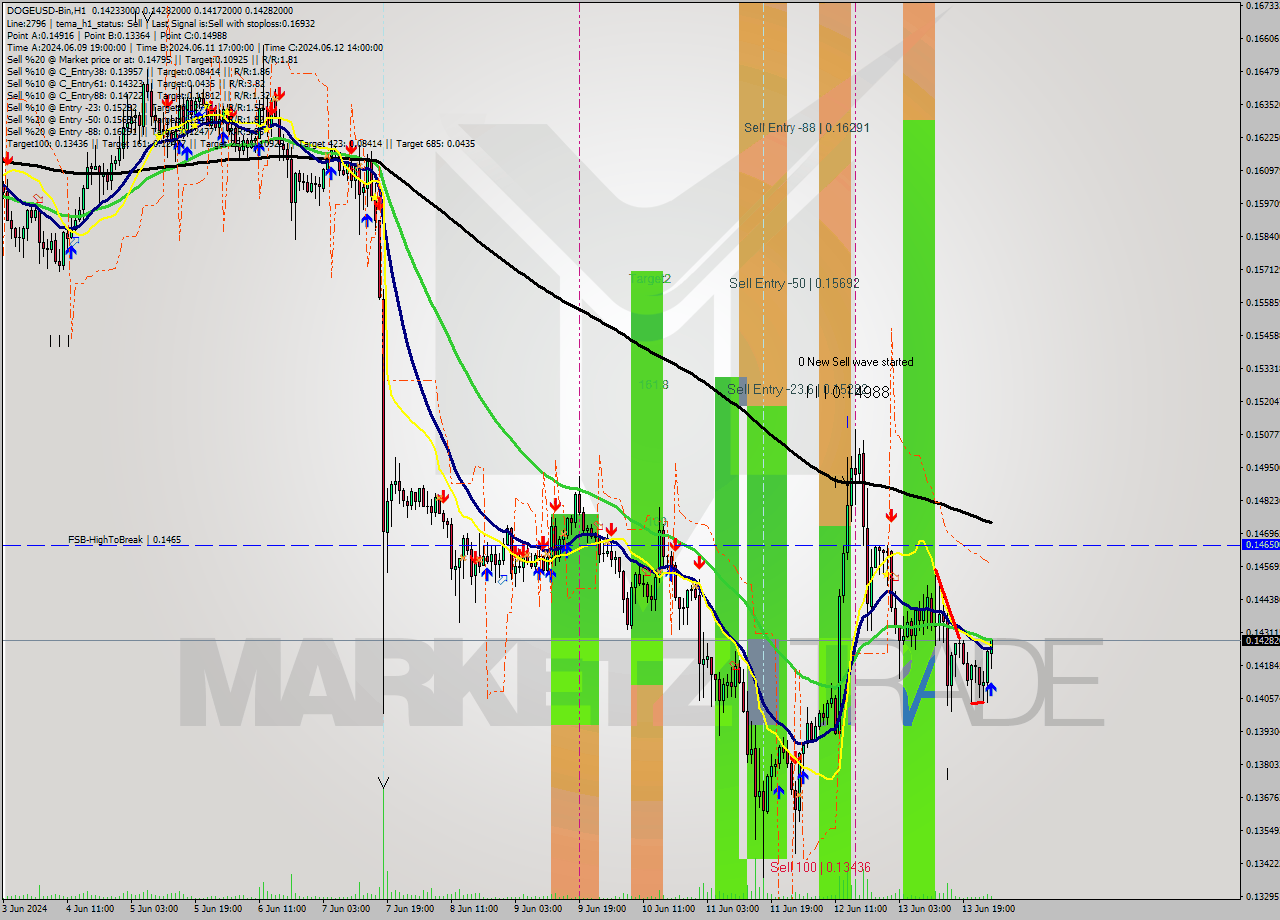This screenshot has width=1280, height=920.
Task: Click the '4 Jun 11:00' time label
Action: (89, 909)
